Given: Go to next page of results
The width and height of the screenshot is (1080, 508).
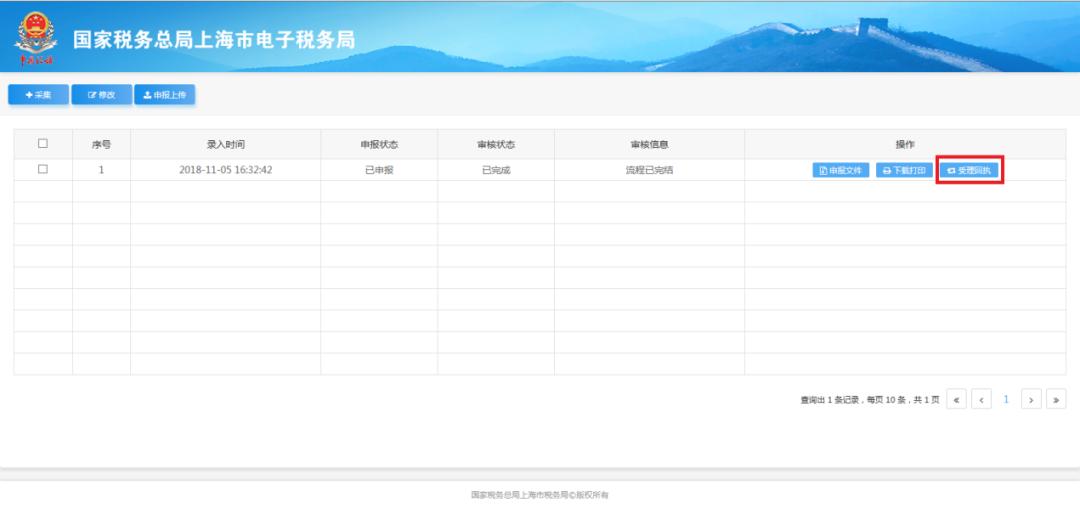Looking at the screenshot, I should [1031, 399].
